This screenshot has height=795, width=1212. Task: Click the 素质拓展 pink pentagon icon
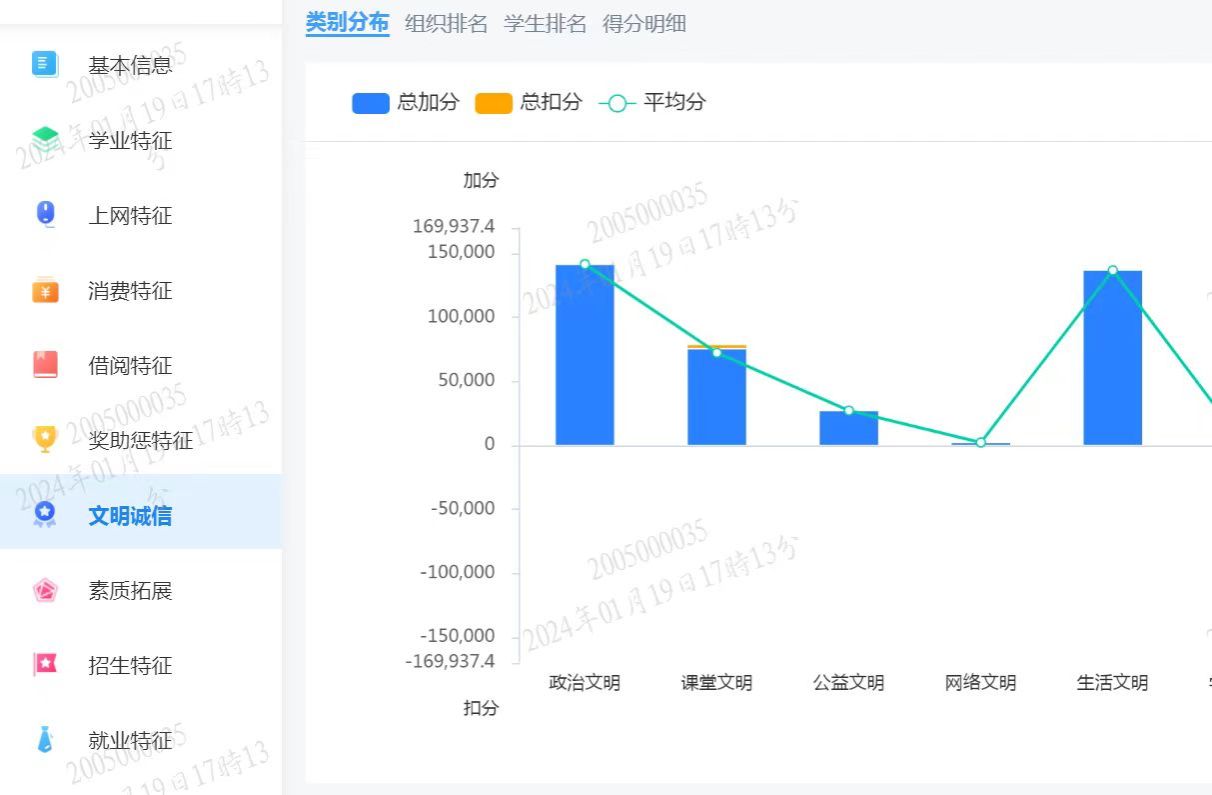tap(45, 590)
